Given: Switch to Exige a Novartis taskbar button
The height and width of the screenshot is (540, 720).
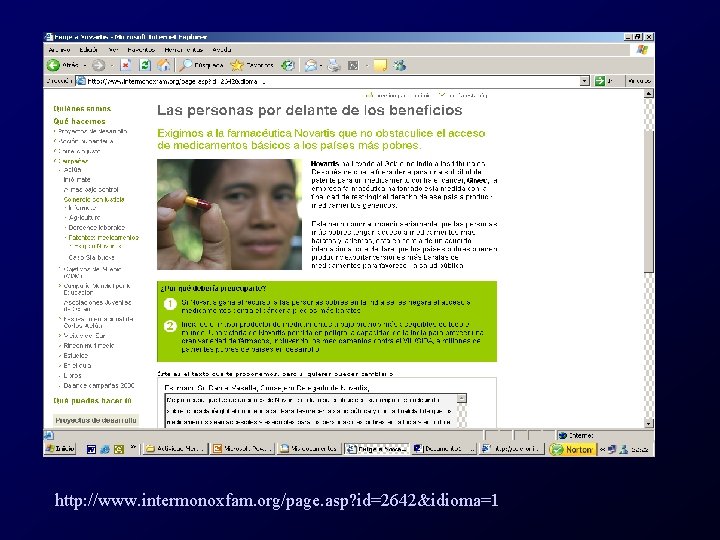Looking at the screenshot, I should (376, 449).
